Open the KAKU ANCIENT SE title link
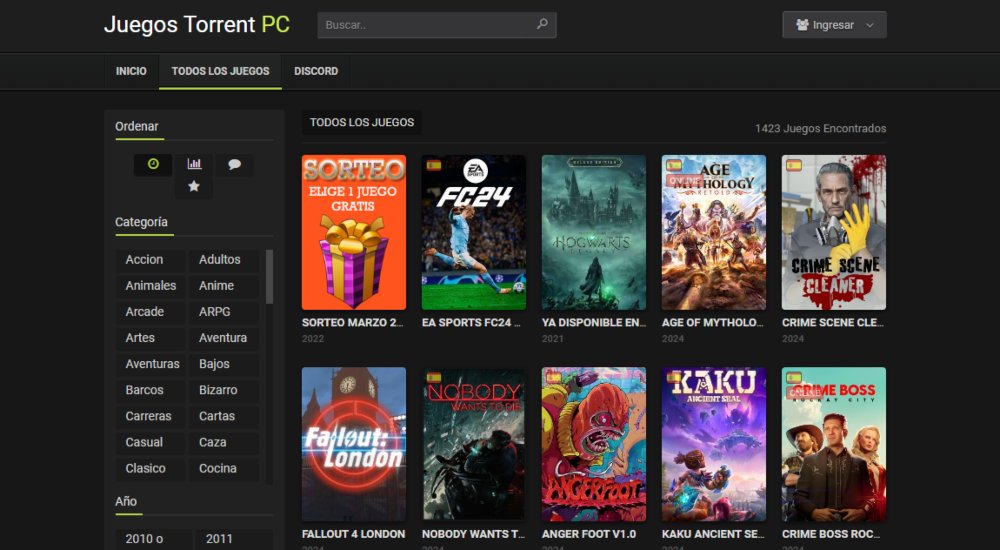Viewport: 1000px width, 550px height. coord(713,534)
